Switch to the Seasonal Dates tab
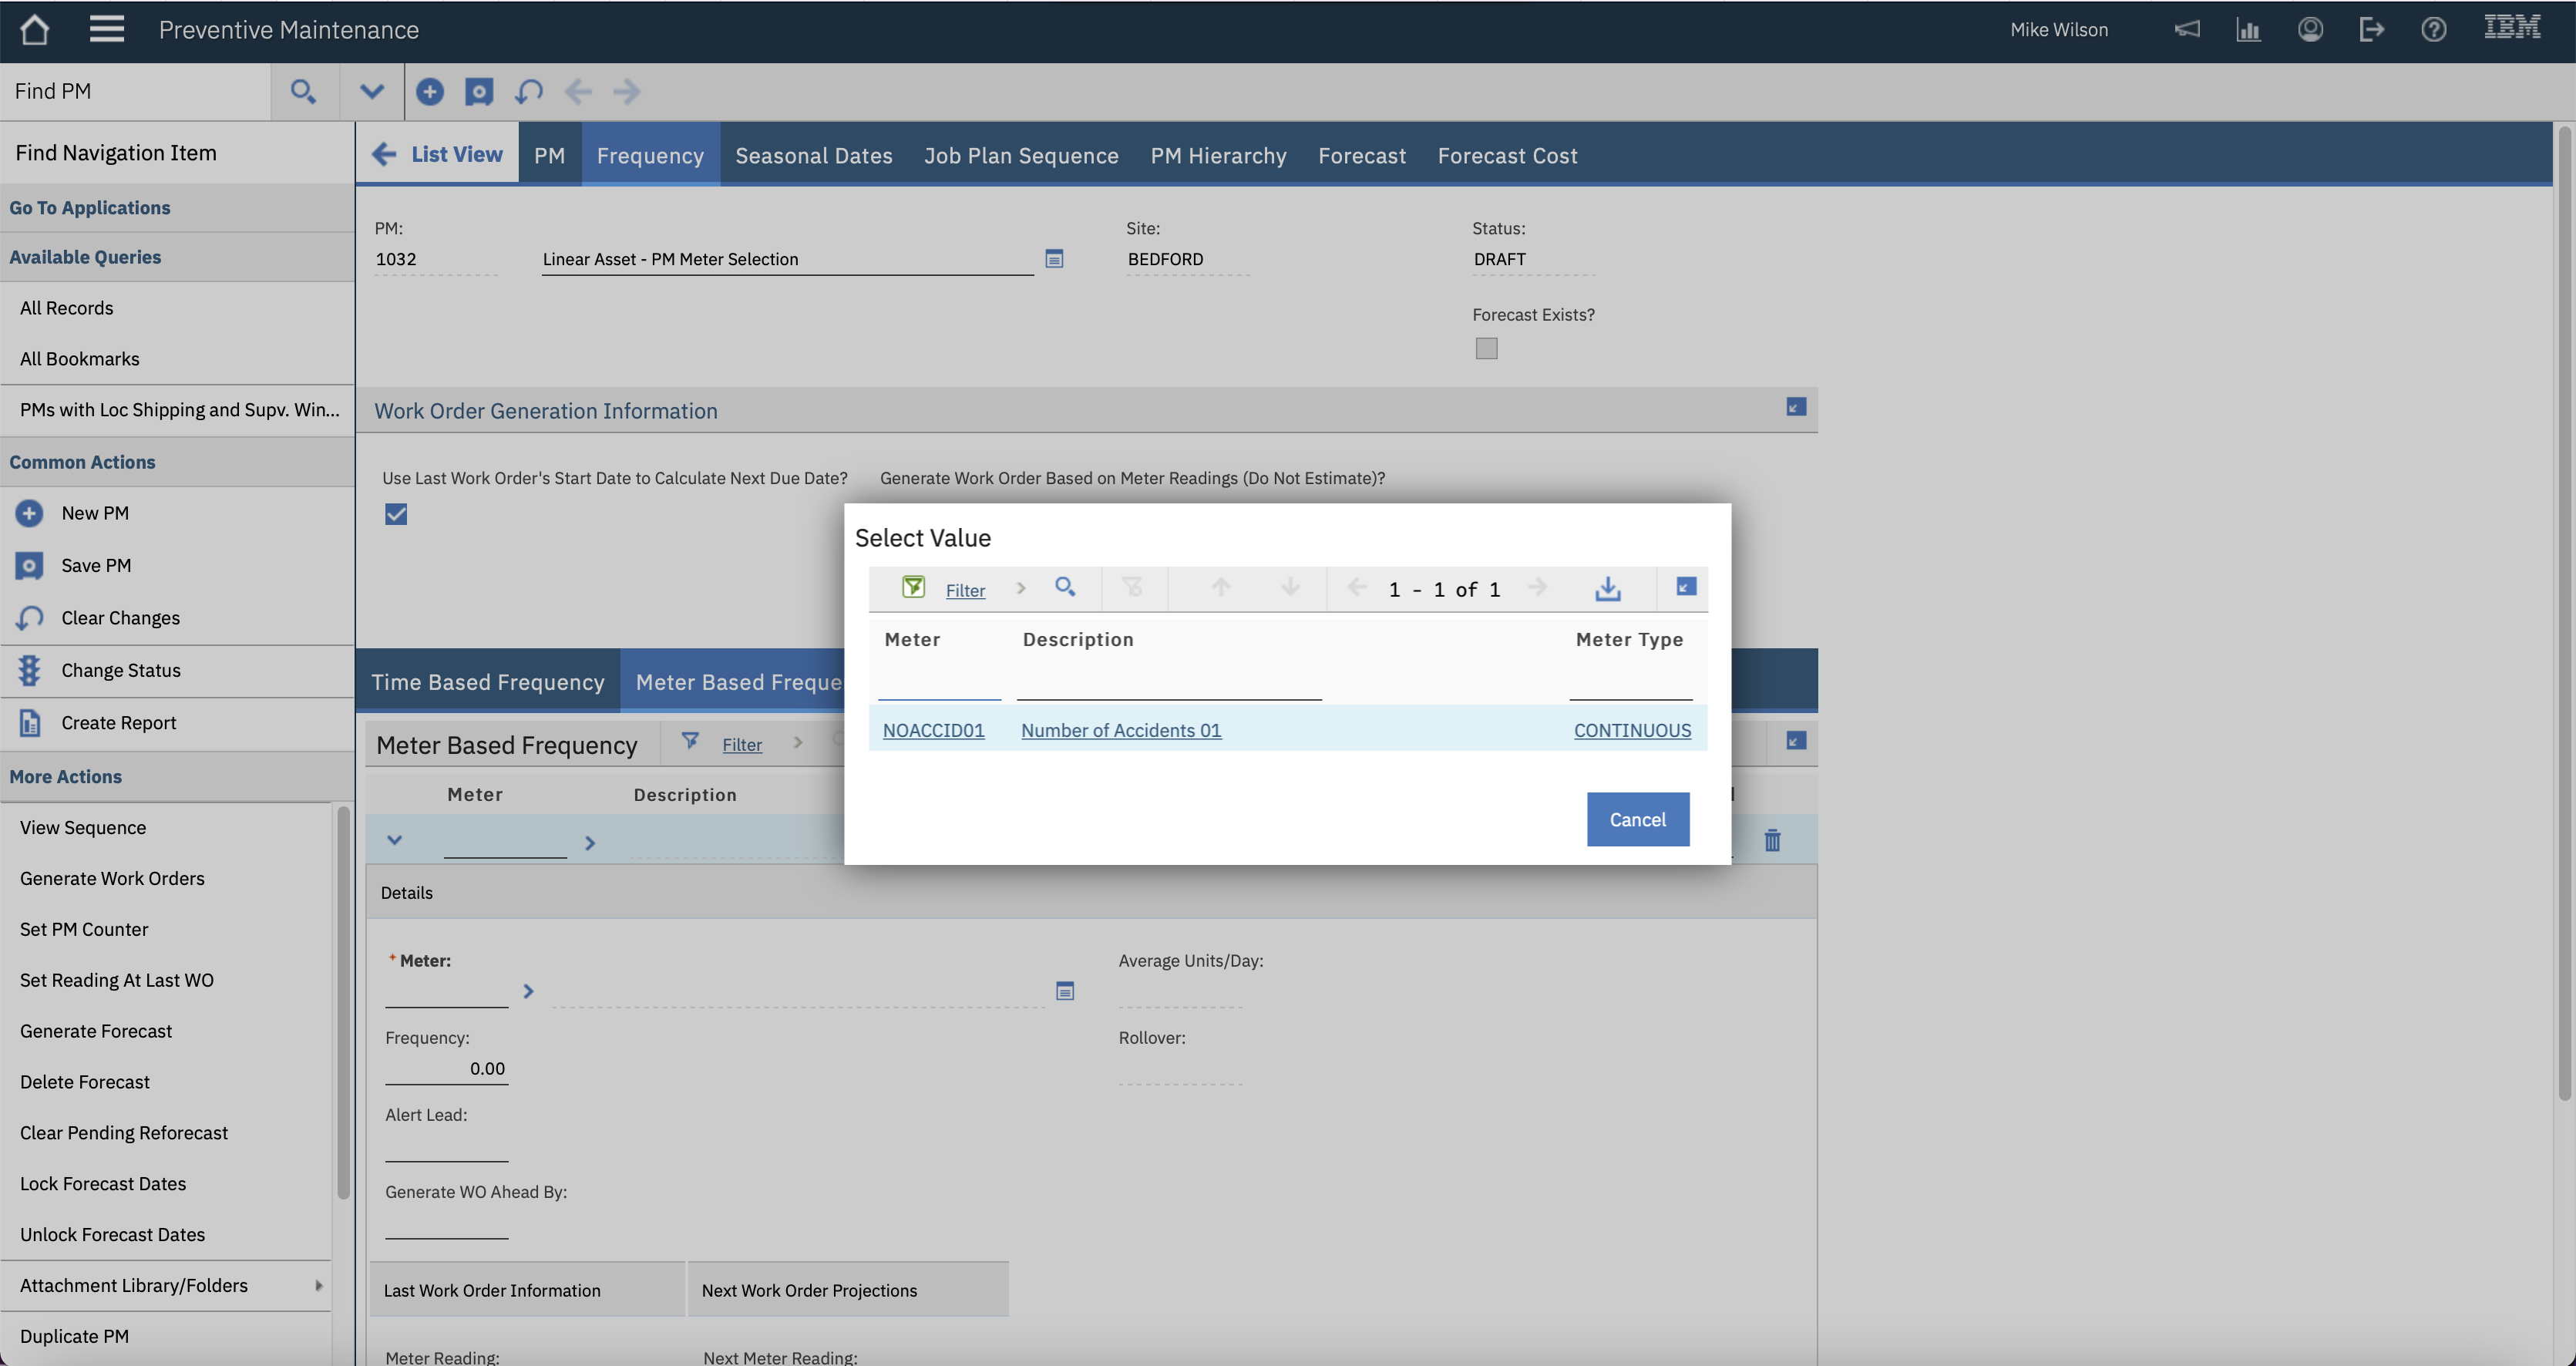 click(x=813, y=155)
